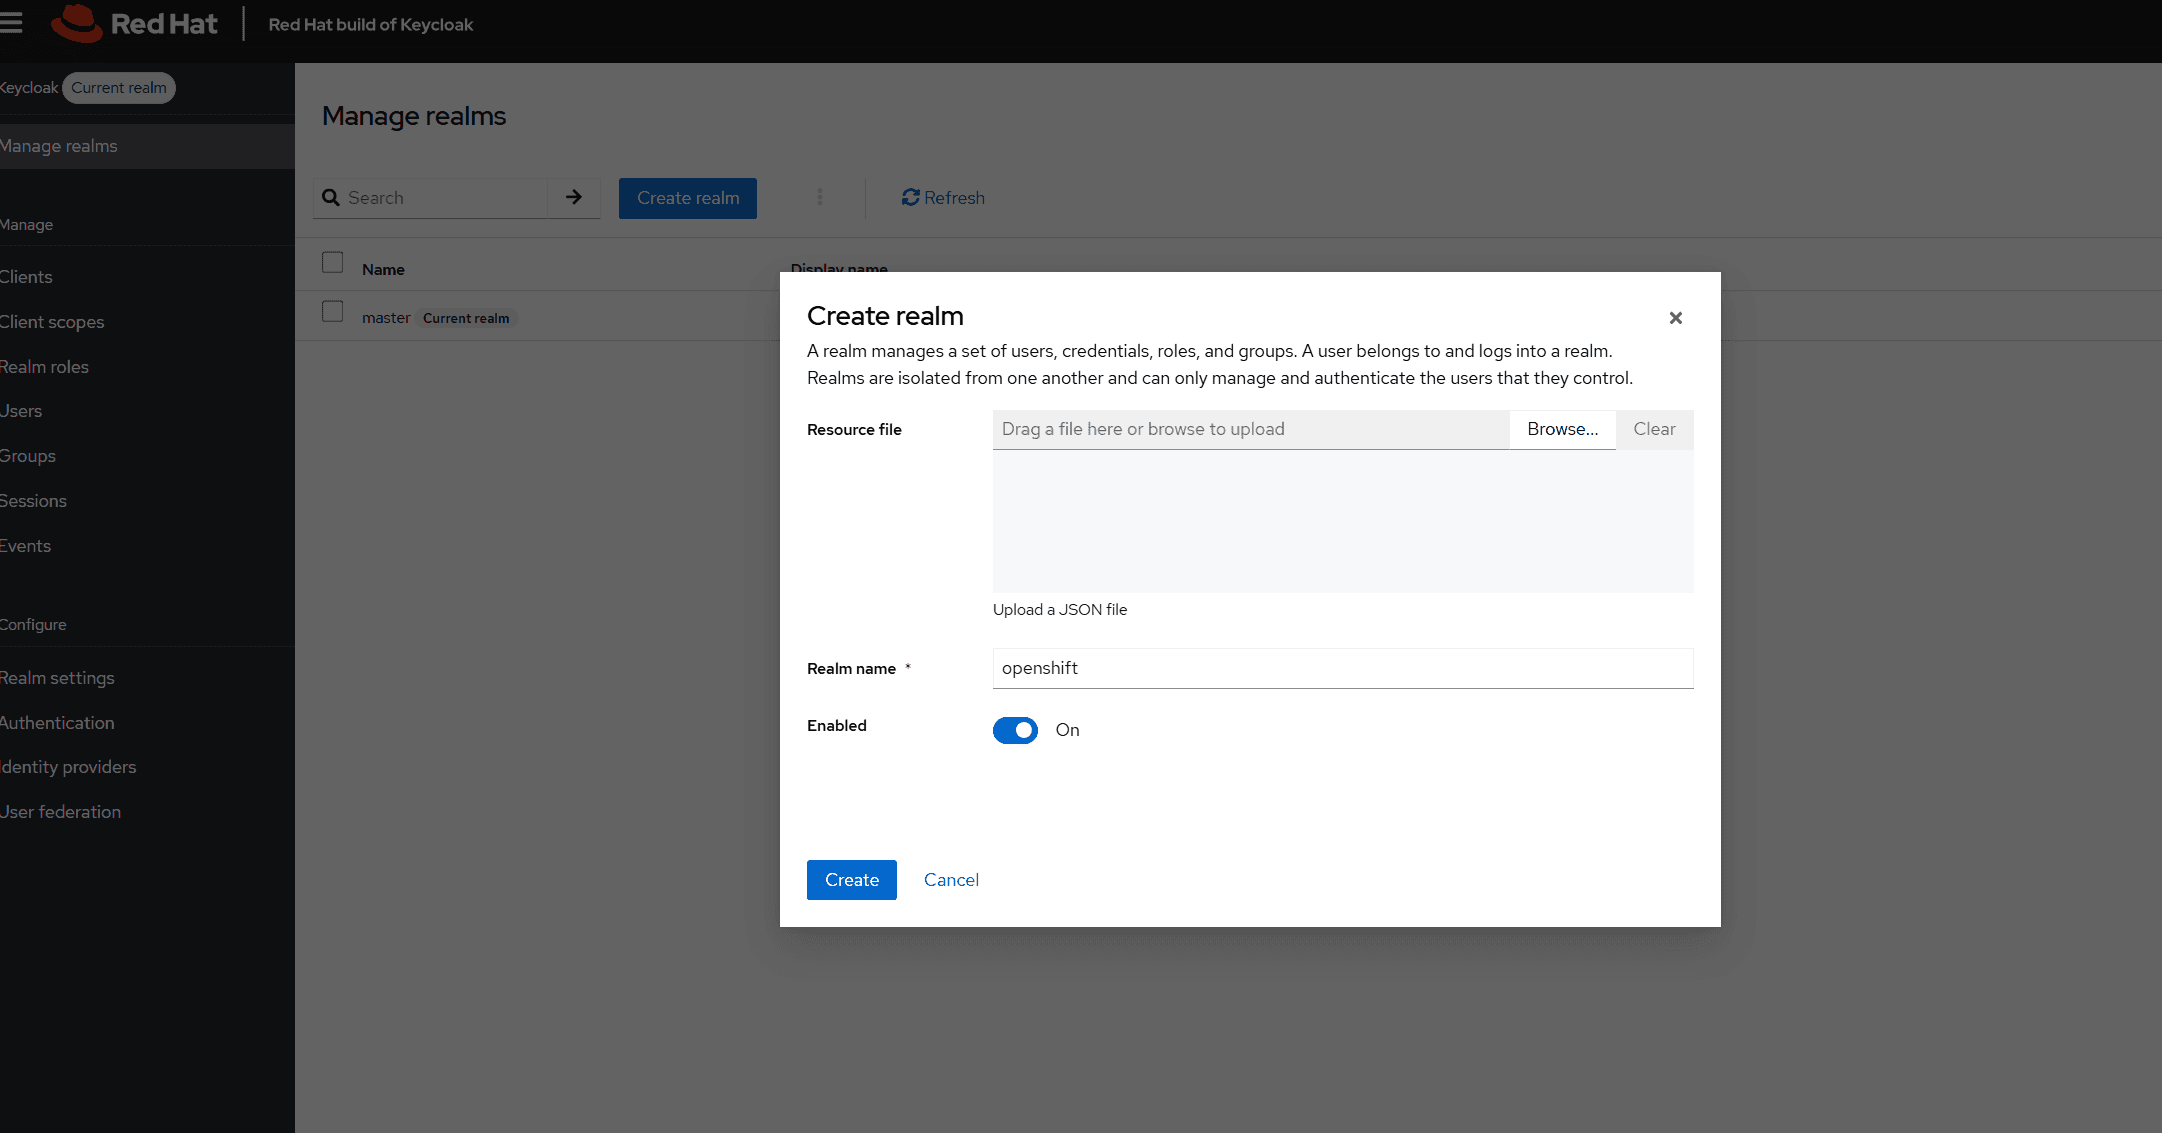Cancel the realm creation
This screenshot has height=1133, width=2162.
tap(951, 880)
